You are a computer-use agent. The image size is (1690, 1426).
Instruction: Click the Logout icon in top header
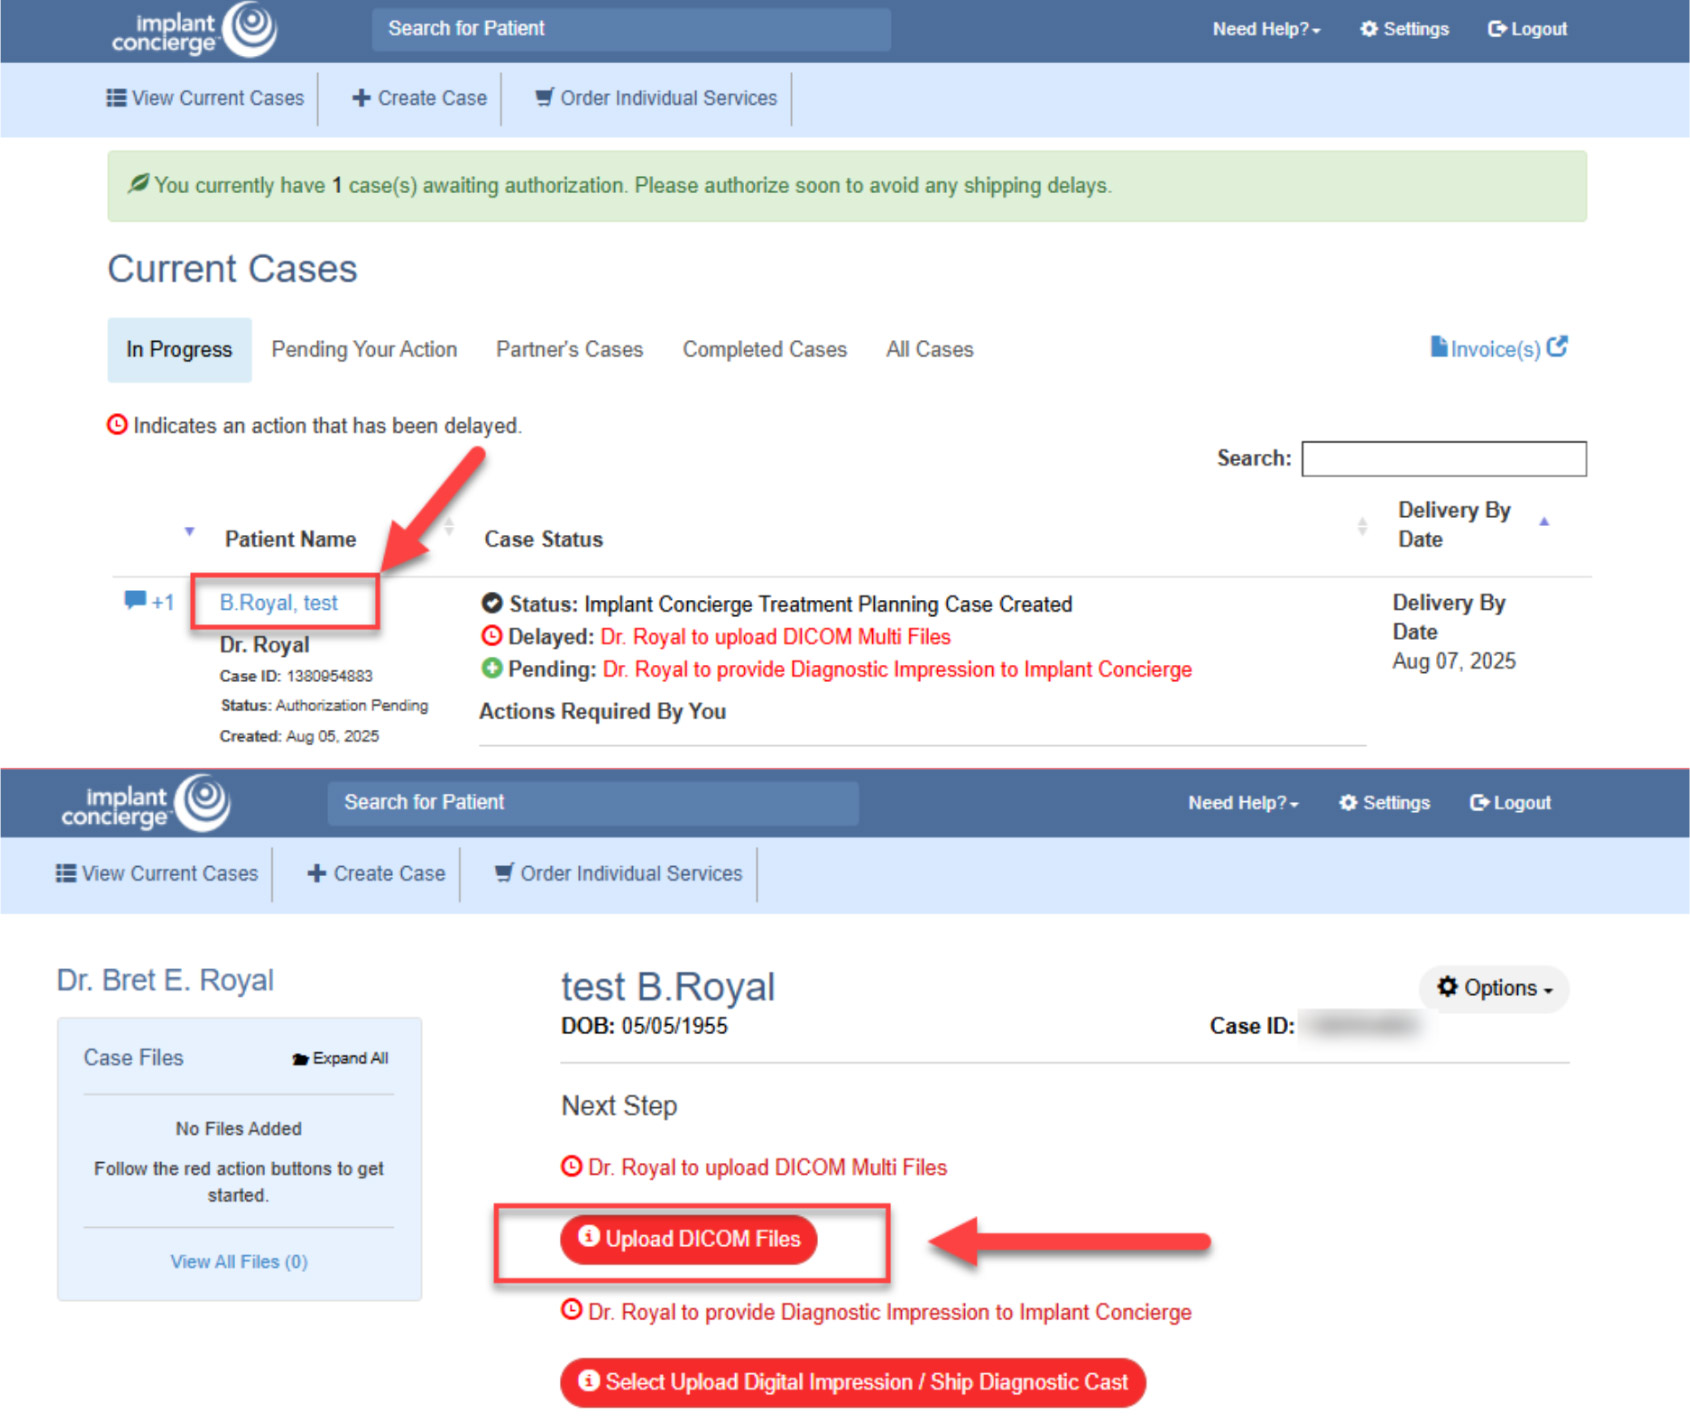[1497, 29]
